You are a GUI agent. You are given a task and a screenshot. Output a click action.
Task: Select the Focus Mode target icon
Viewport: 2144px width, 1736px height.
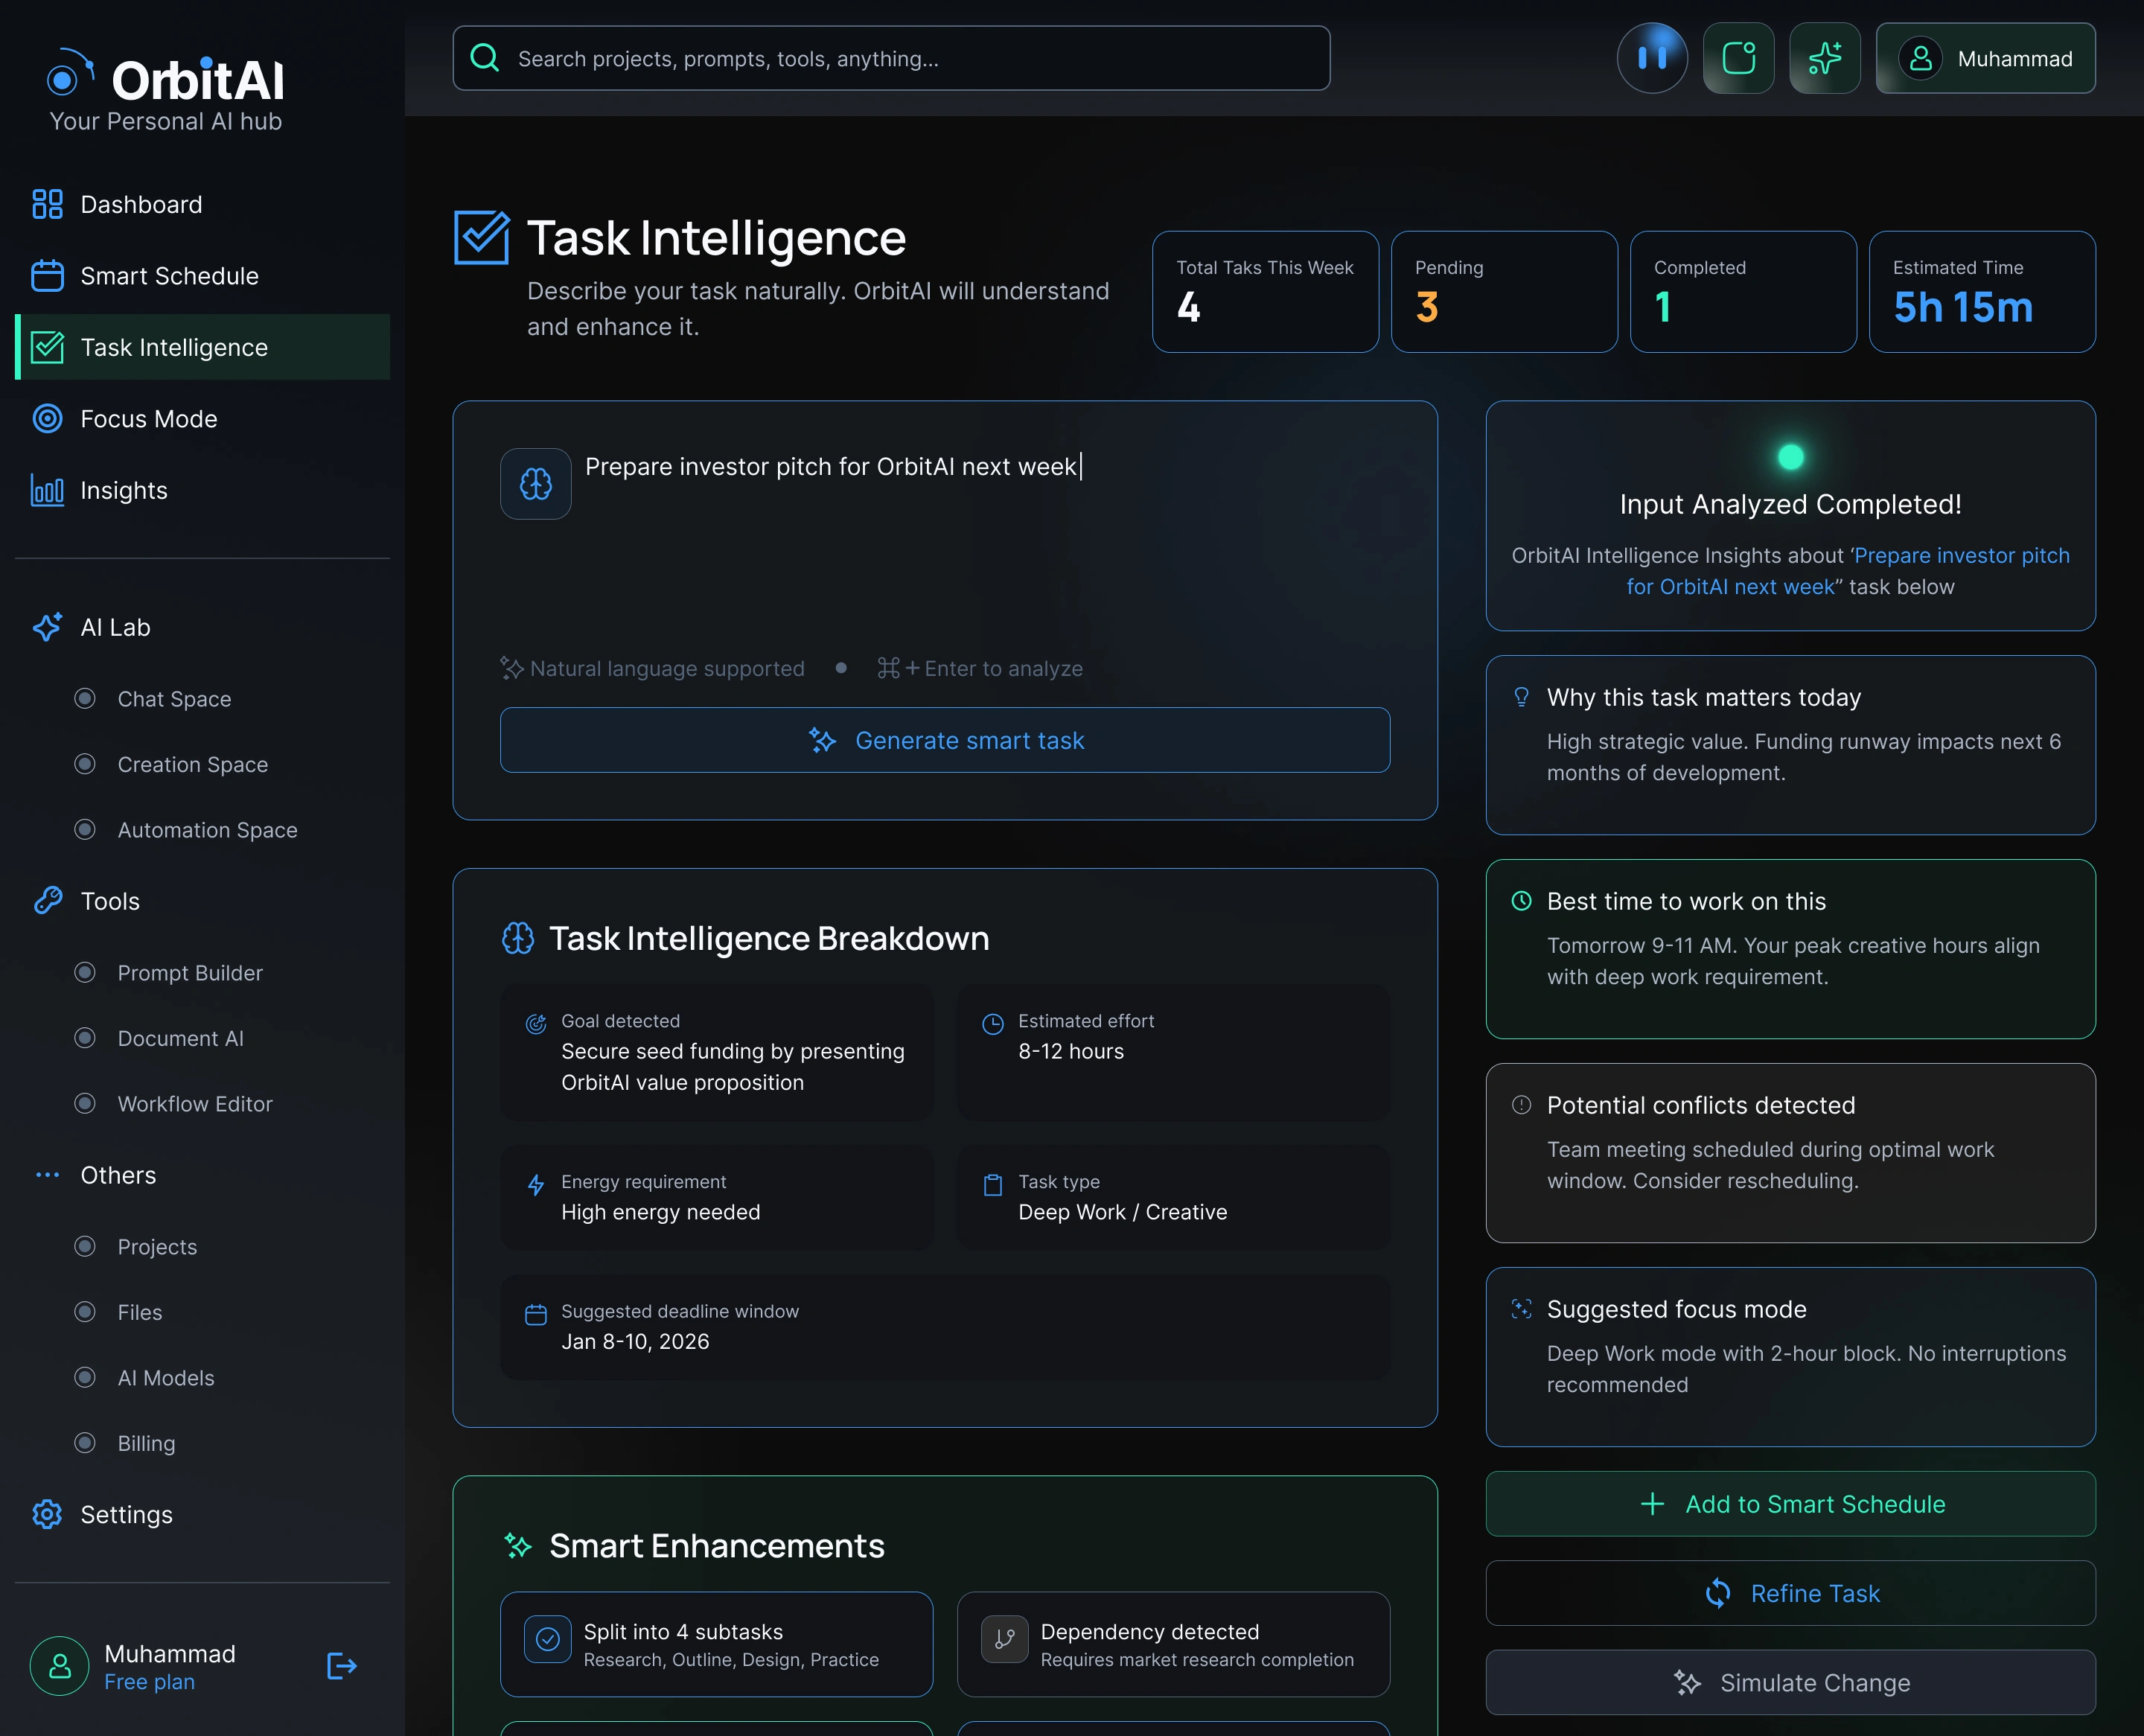[47, 419]
